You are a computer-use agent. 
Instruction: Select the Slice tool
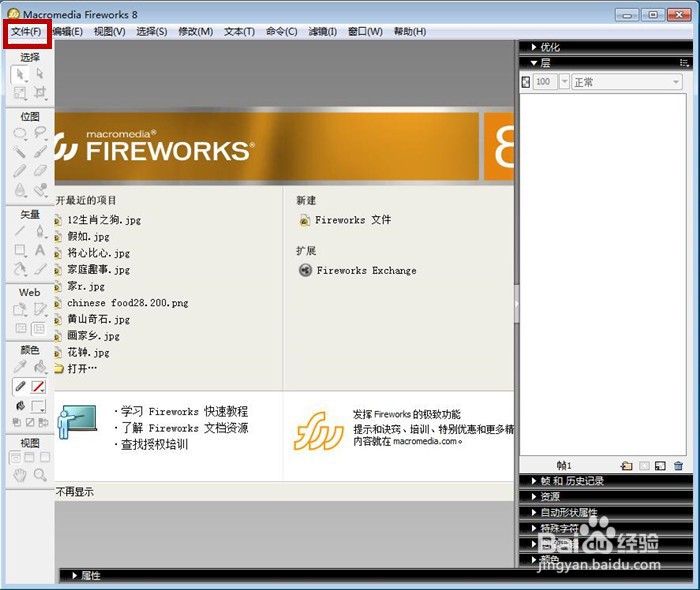(40, 309)
